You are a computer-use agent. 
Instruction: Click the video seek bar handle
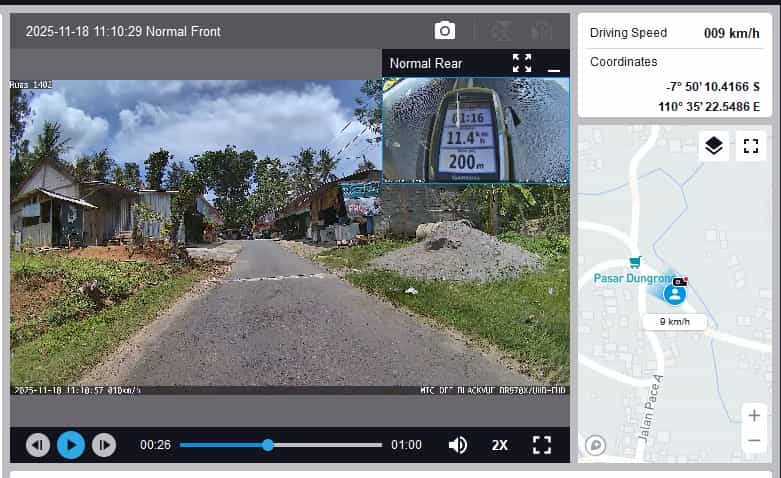[268, 445]
